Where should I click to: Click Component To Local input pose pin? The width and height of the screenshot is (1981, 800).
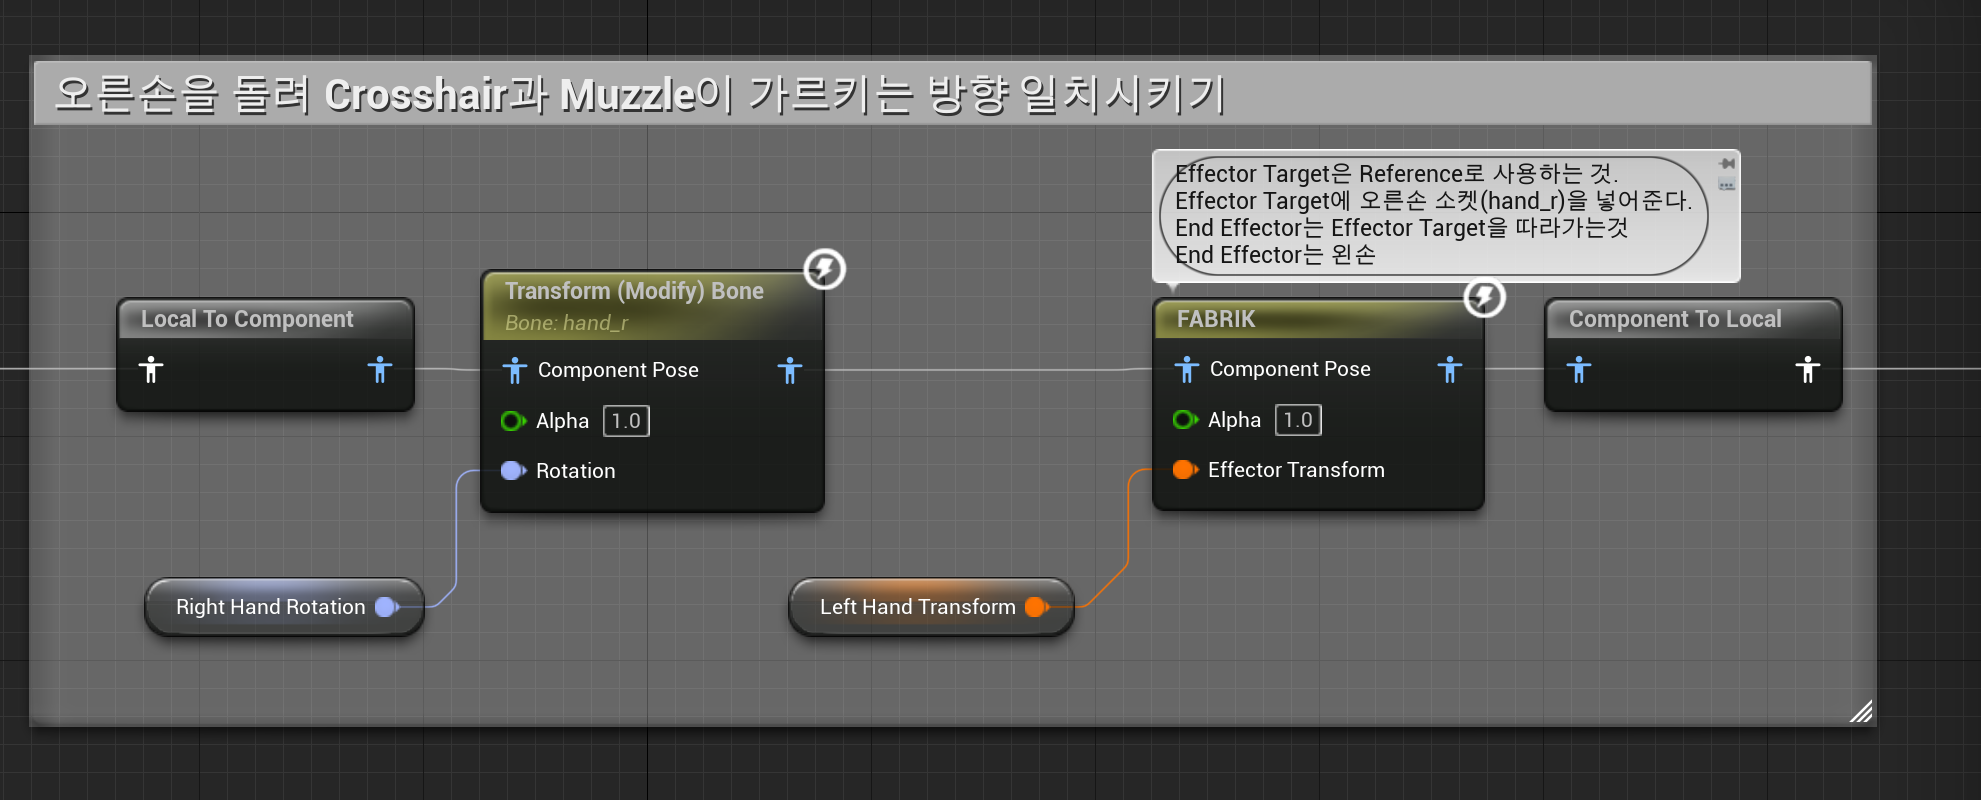point(1579,370)
